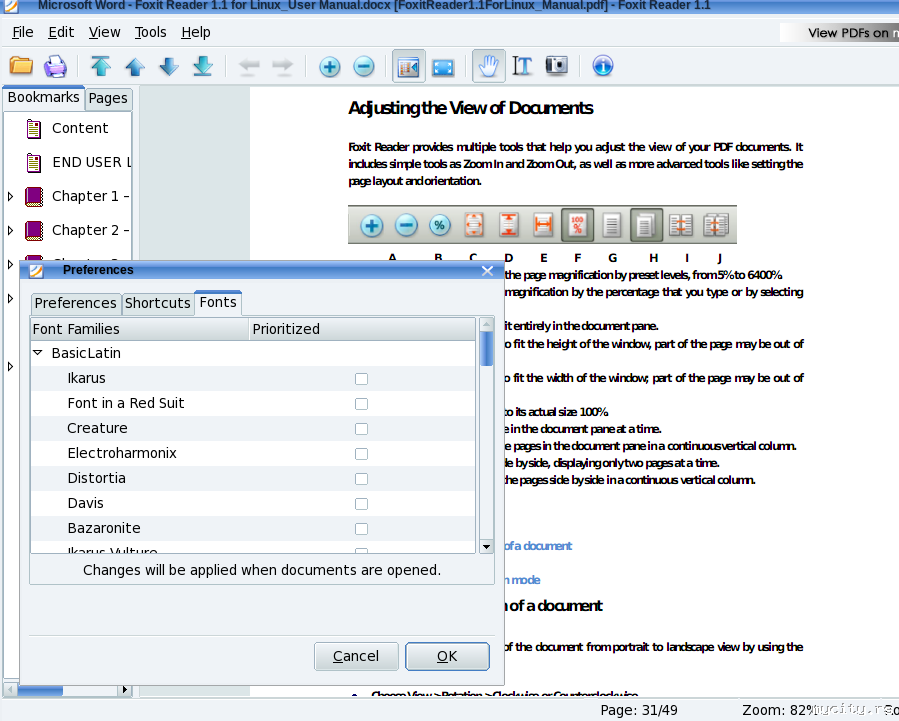Tick the Bazaronite font checkbox

click(x=361, y=528)
